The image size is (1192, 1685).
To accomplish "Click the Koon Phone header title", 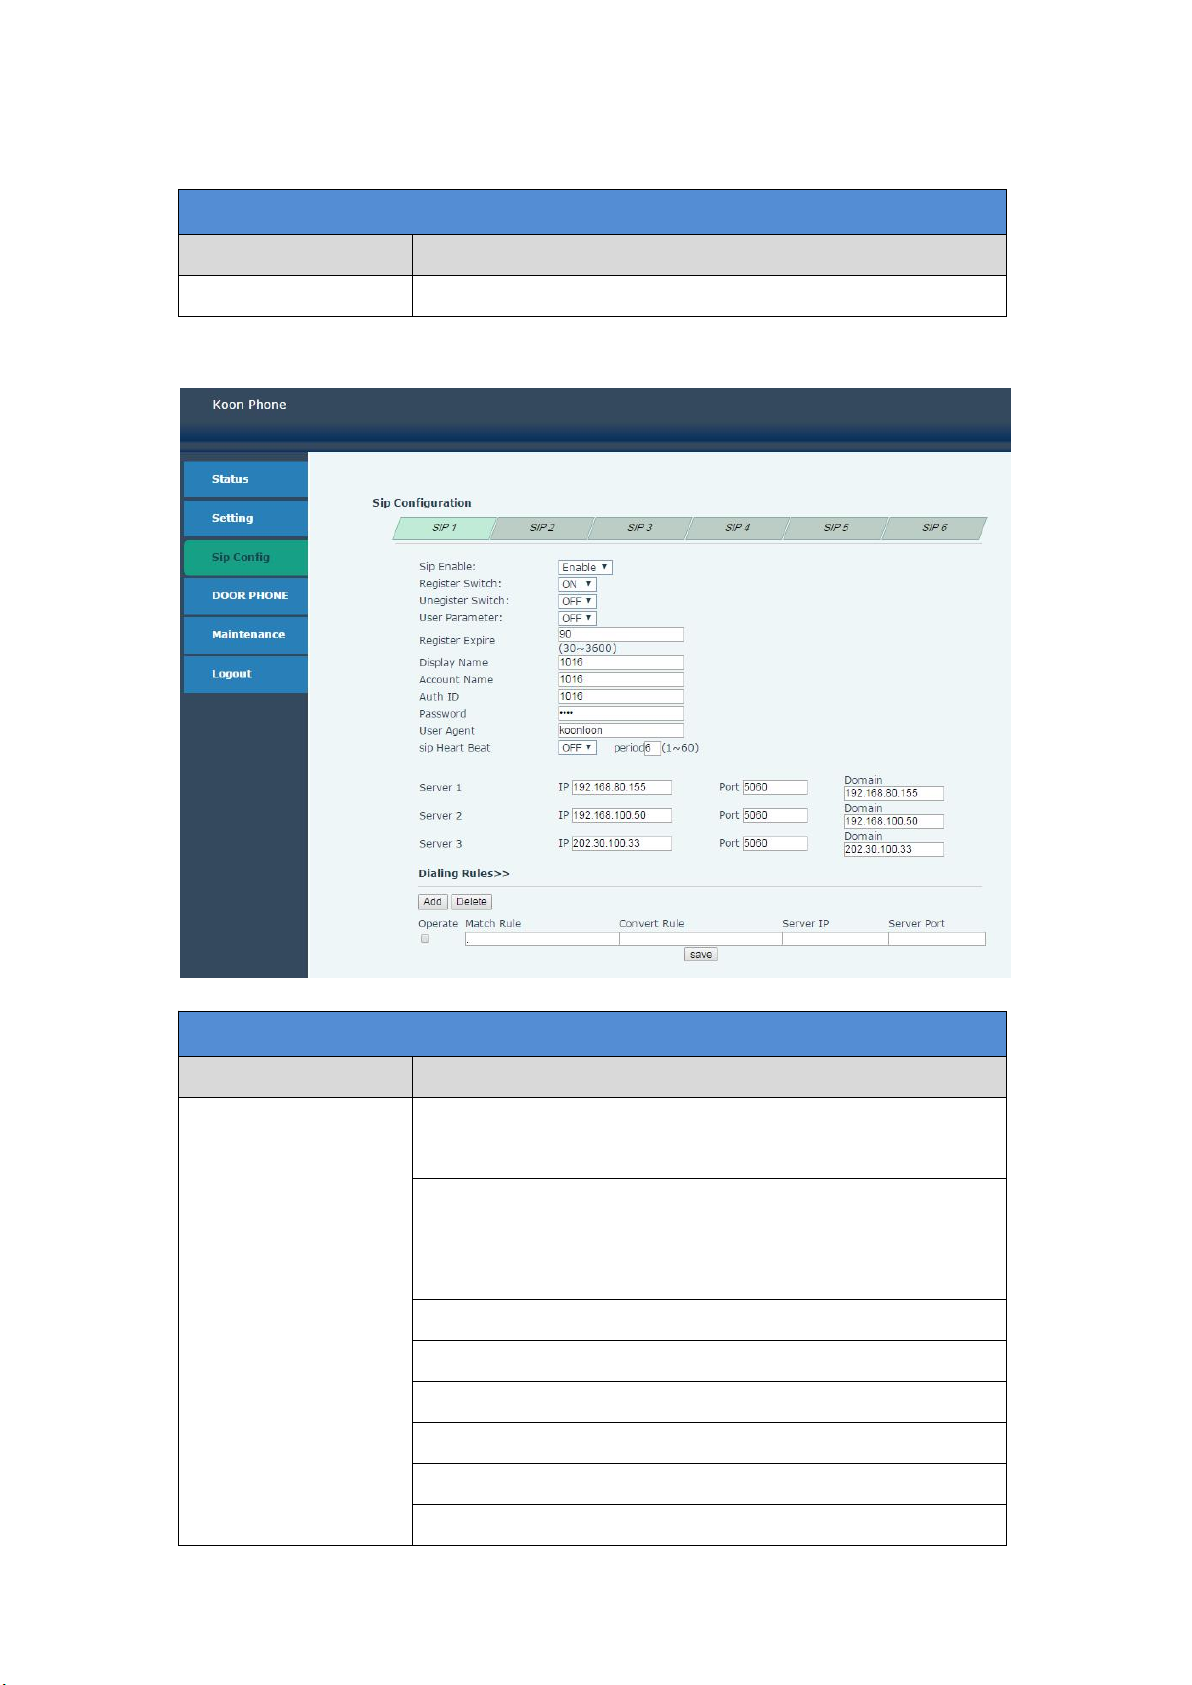I will 249,405.
